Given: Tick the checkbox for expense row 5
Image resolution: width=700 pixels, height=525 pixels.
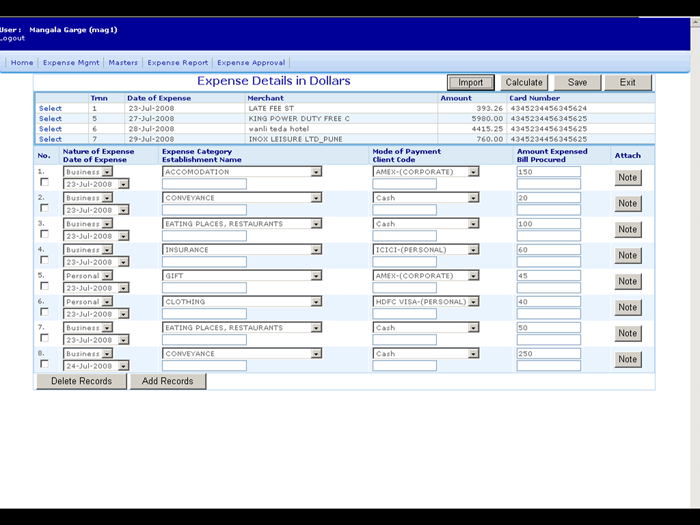Looking at the screenshot, I should pos(44,286).
